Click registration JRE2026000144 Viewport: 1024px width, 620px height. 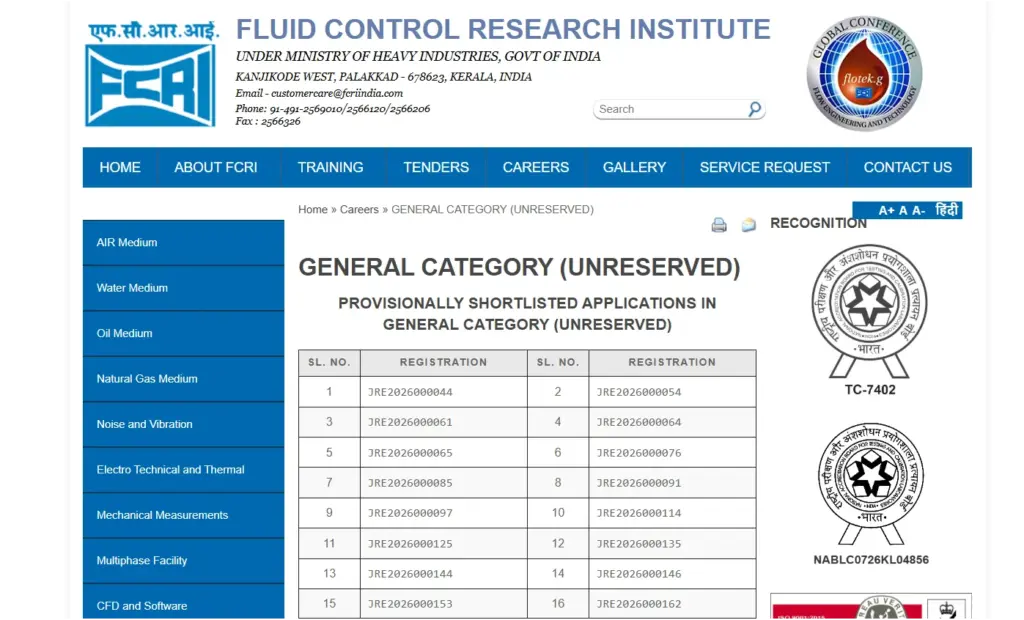pos(410,574)
